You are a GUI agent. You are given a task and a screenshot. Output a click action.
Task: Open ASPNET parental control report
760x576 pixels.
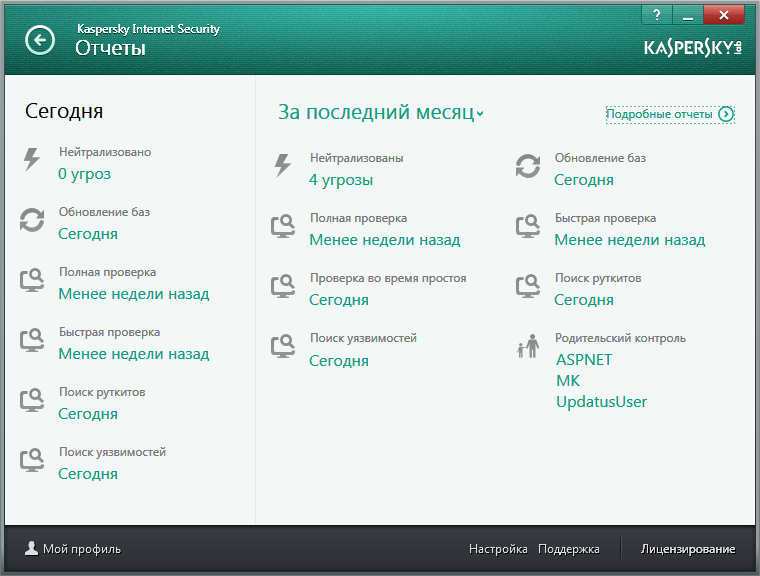(x=584, y=360)
